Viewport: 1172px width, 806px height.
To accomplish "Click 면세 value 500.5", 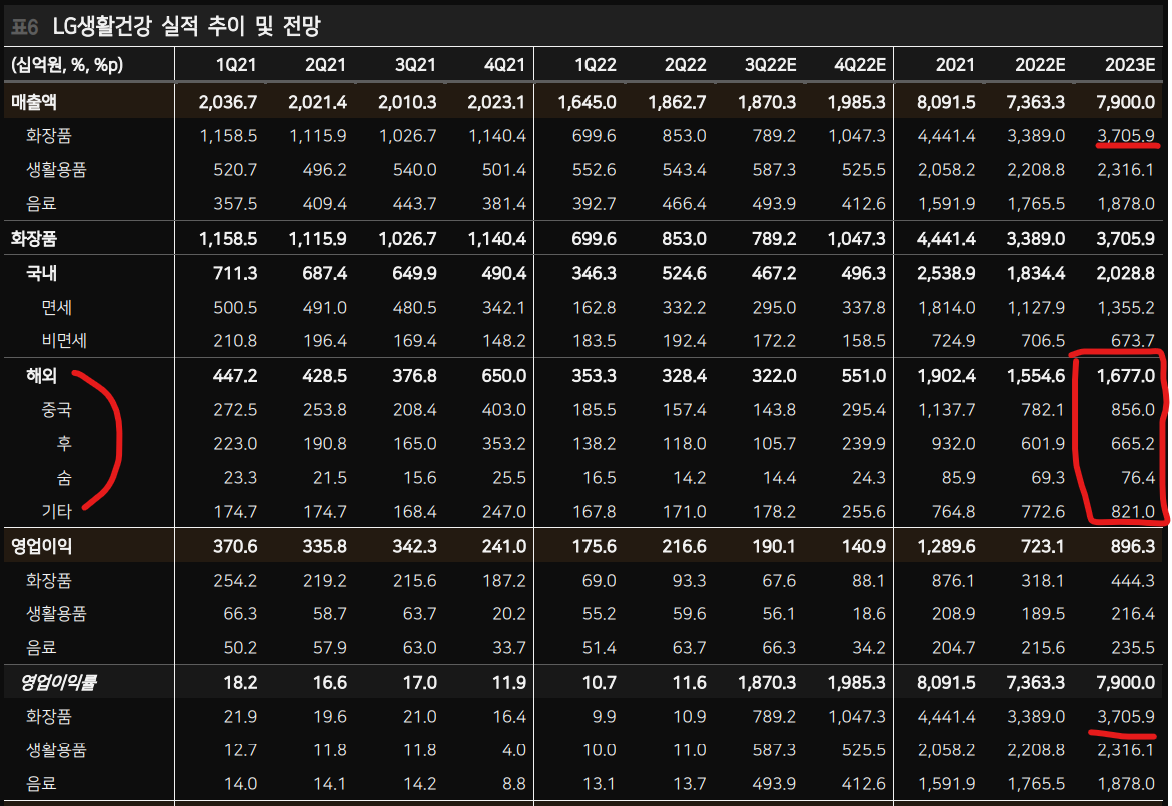I will 235,307.
